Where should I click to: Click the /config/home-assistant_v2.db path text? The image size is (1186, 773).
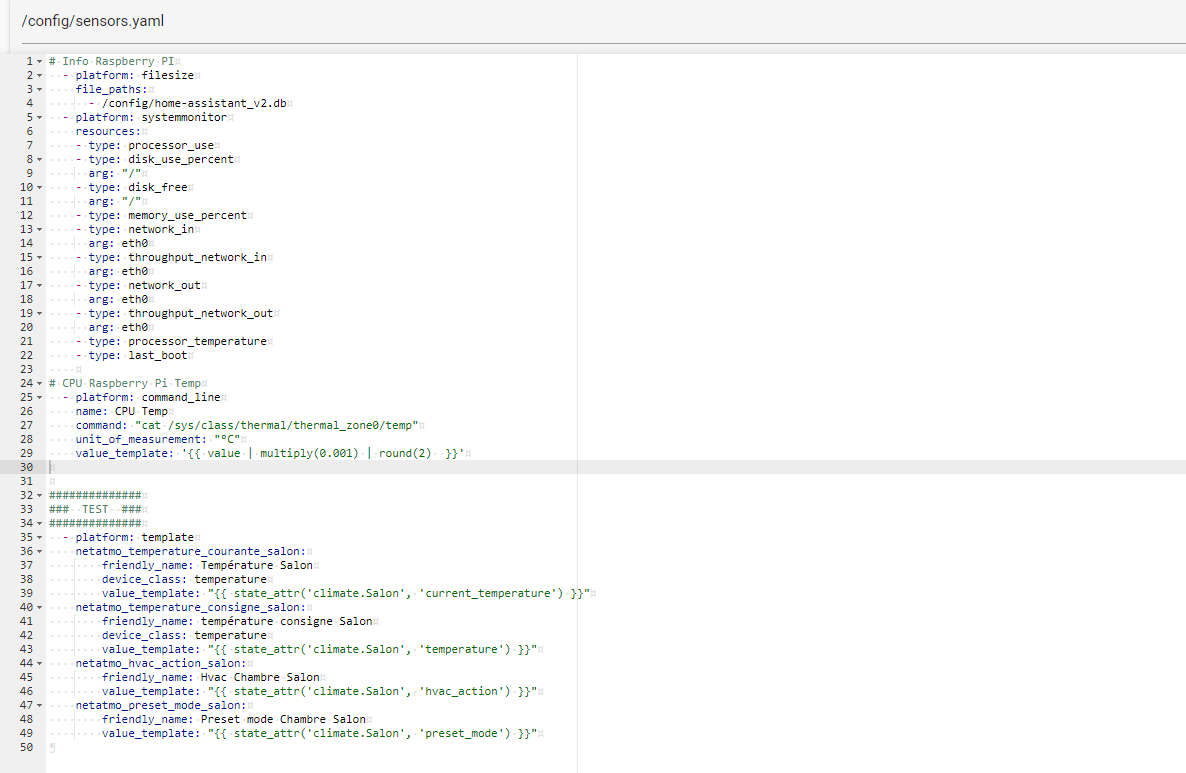[x=194, y=104]
